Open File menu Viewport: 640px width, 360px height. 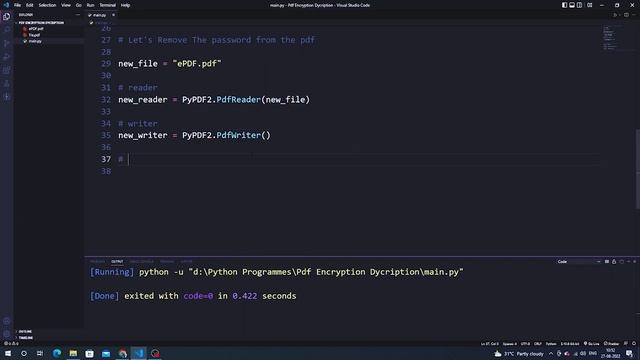(x=17, y=5)
